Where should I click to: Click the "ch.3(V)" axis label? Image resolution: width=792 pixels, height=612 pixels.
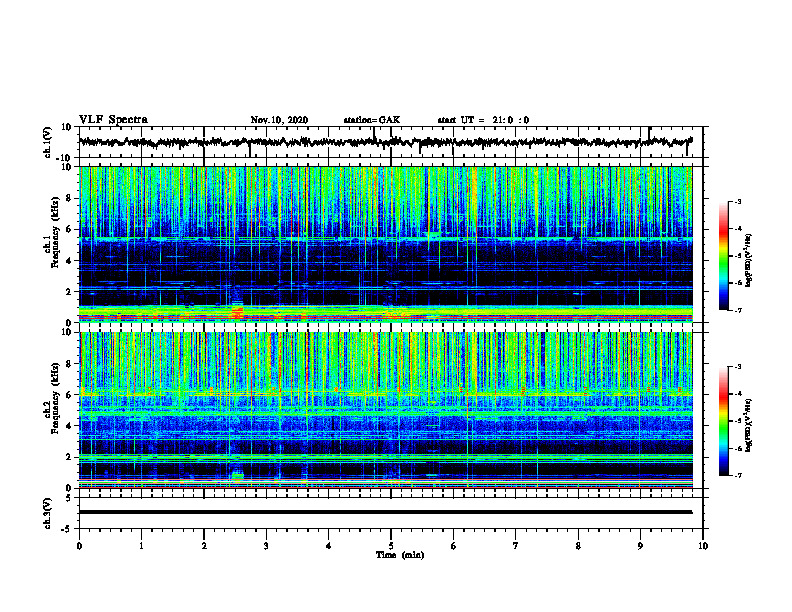[47, 513]
